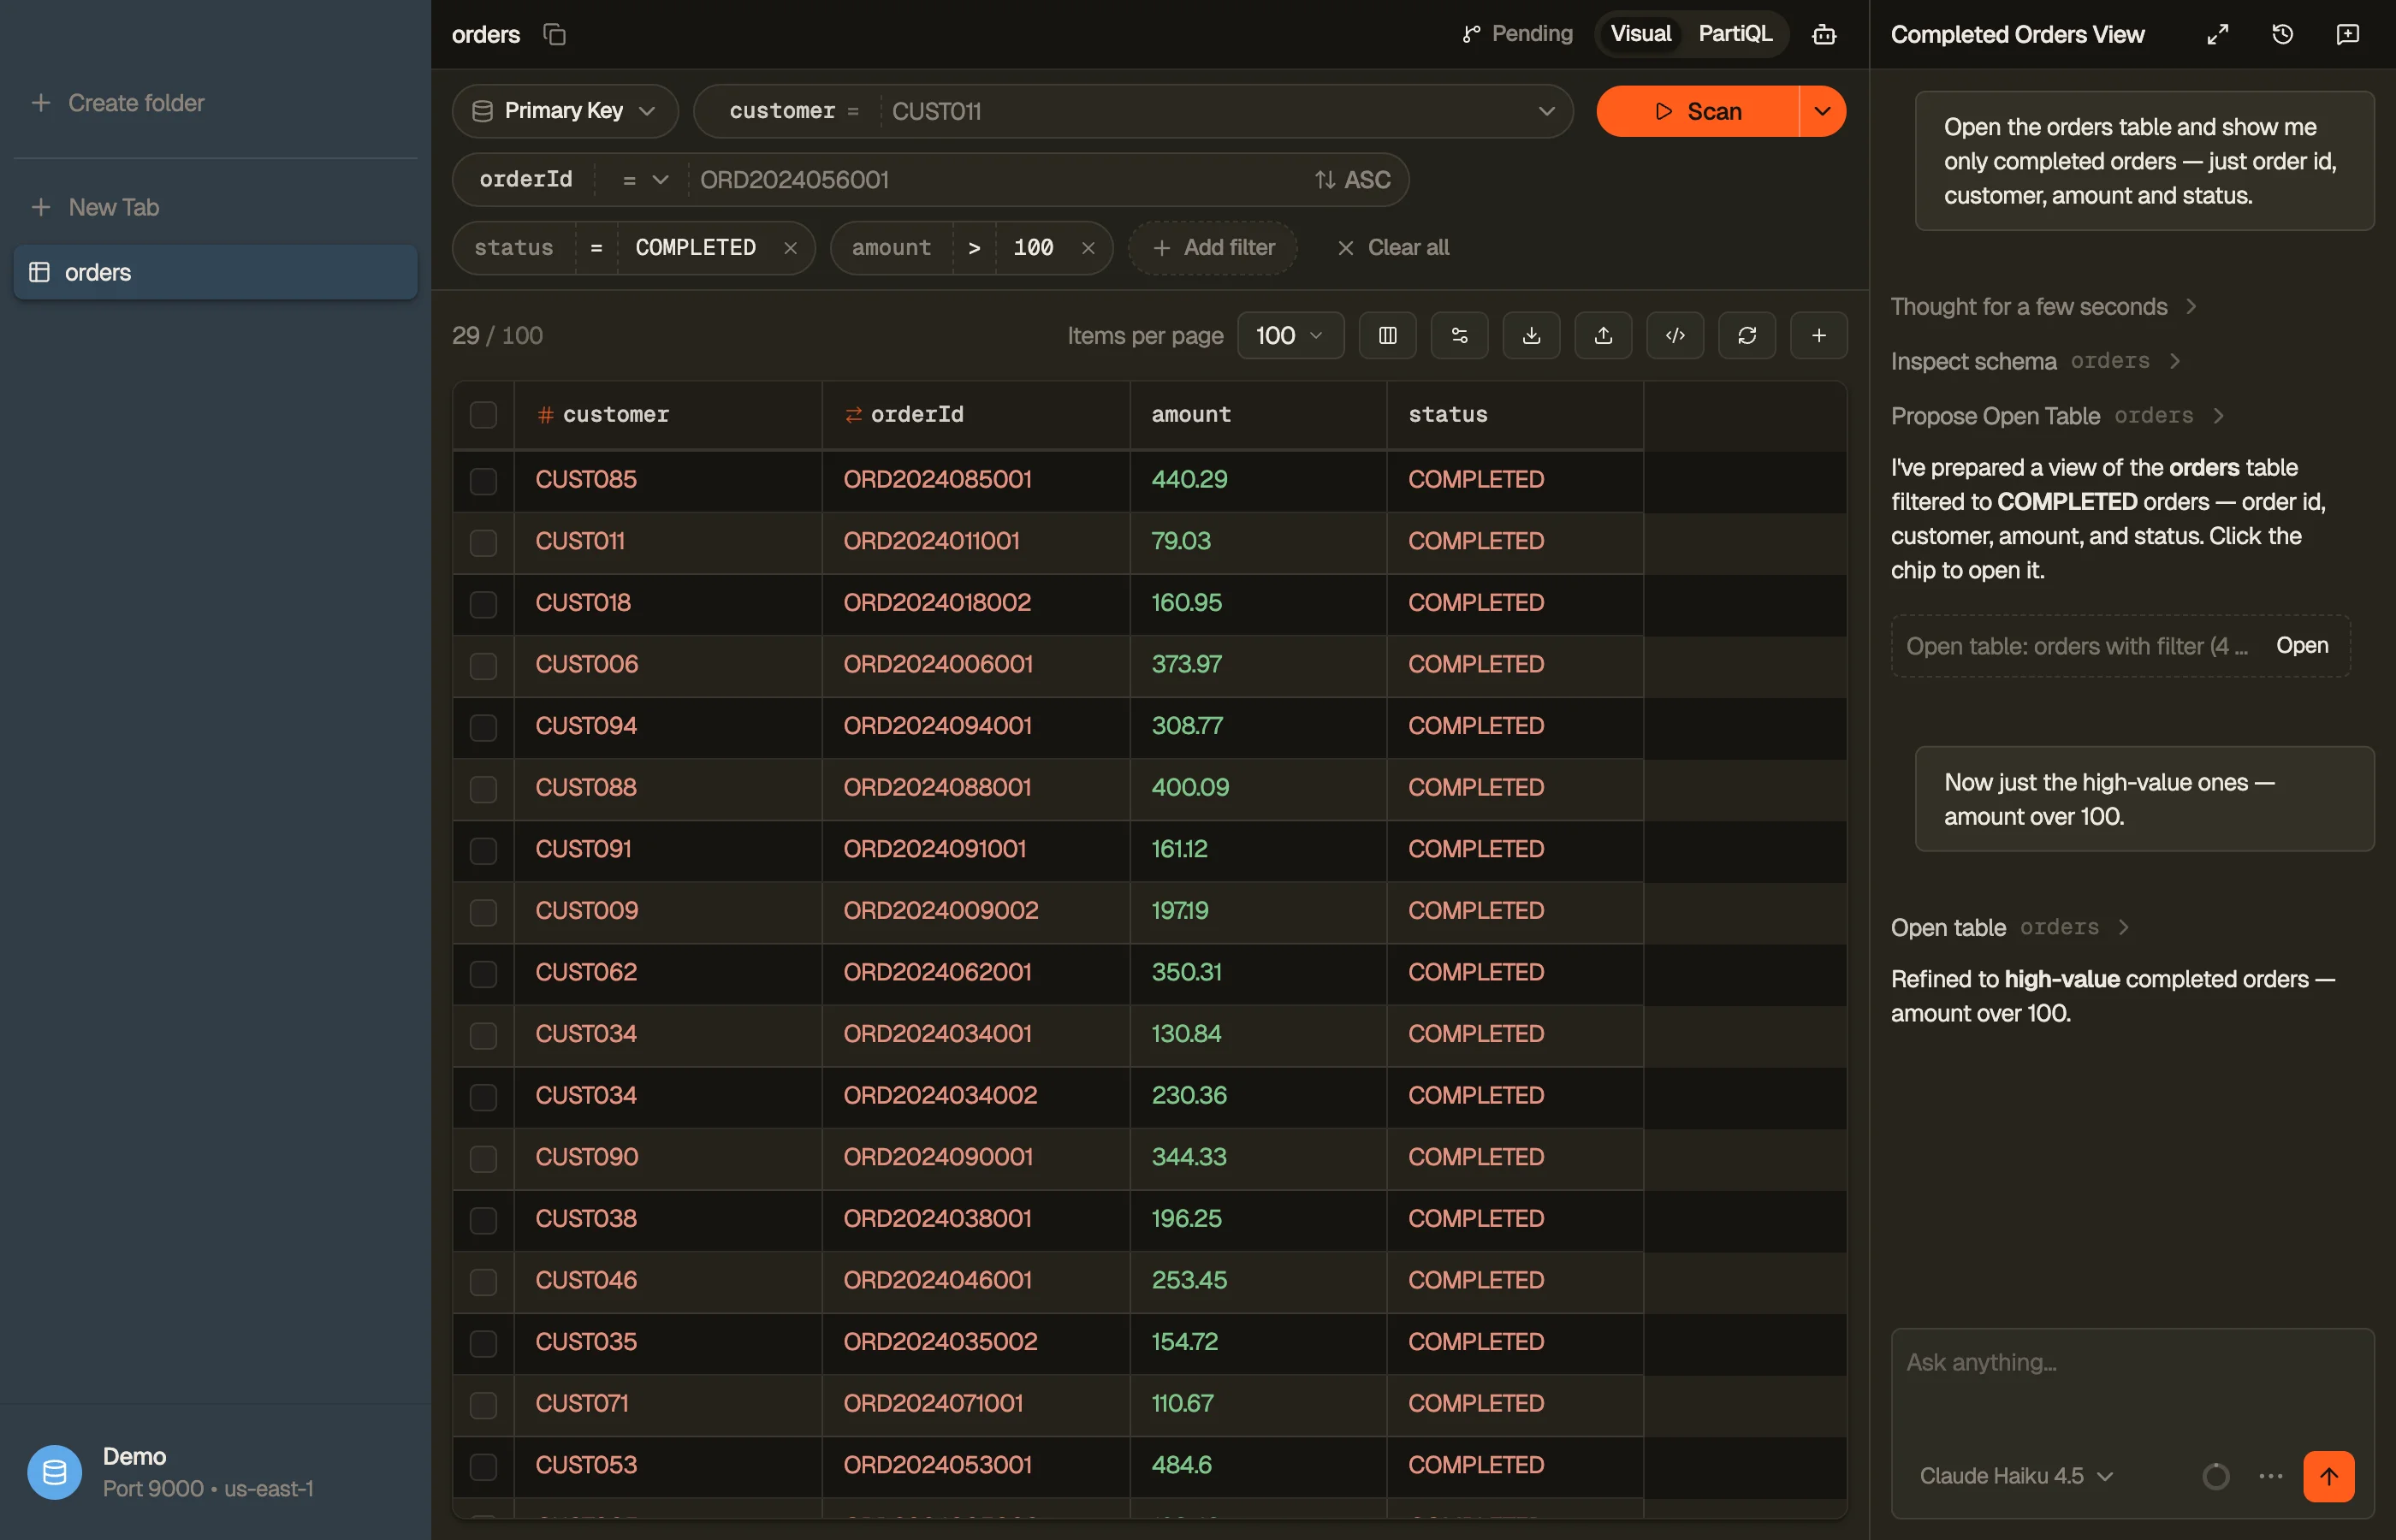2396x1540 pixels.
Task: Toggle the select-all header checkbox
Action: (x=483, y=415)
